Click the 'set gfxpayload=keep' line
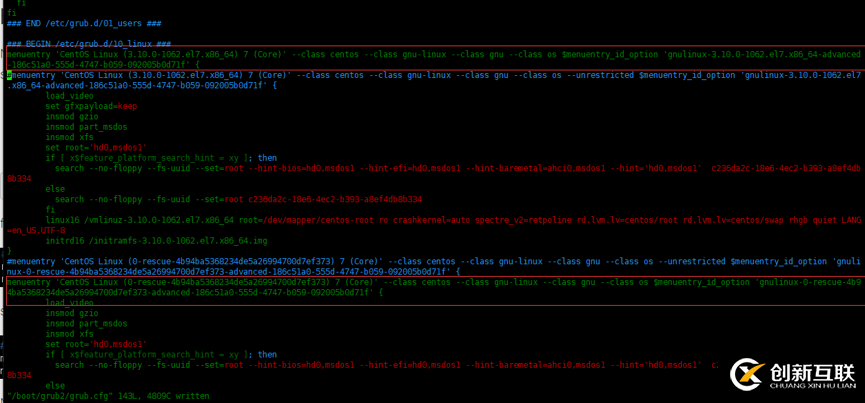This screenshot has height=403, width=865. [91, 106]
